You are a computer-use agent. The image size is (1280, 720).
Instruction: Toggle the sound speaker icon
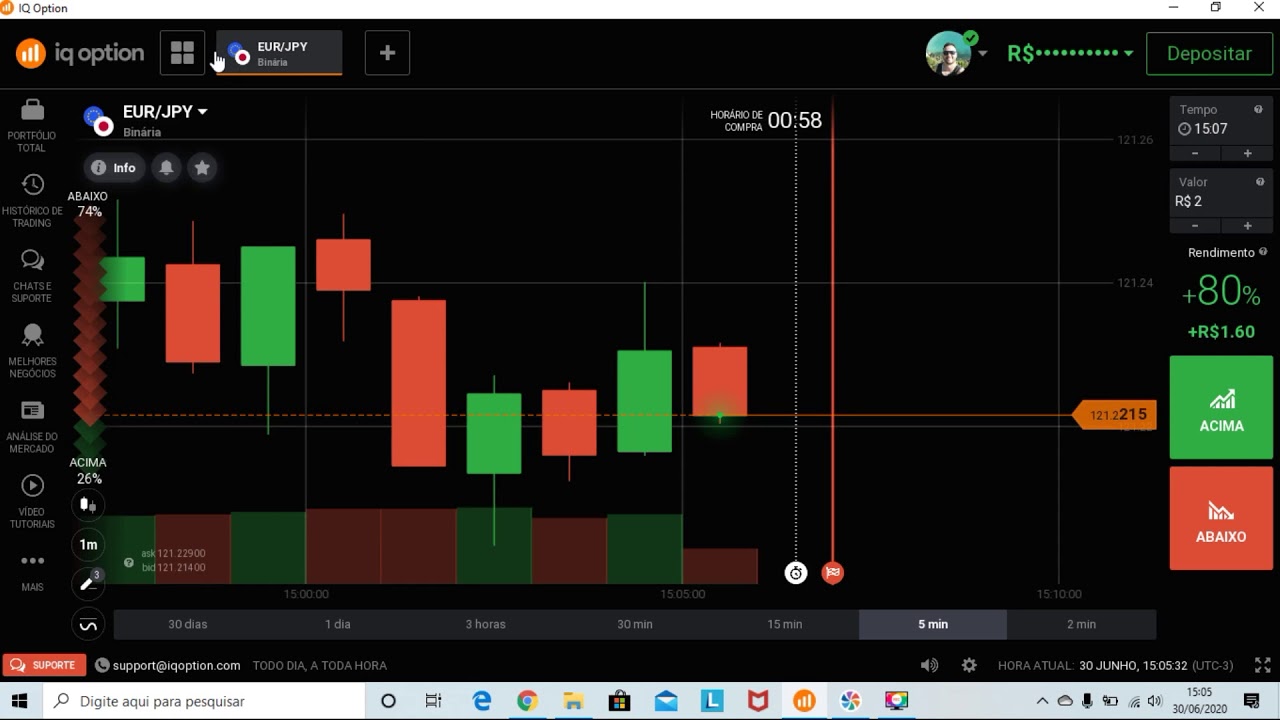[929, 665]
